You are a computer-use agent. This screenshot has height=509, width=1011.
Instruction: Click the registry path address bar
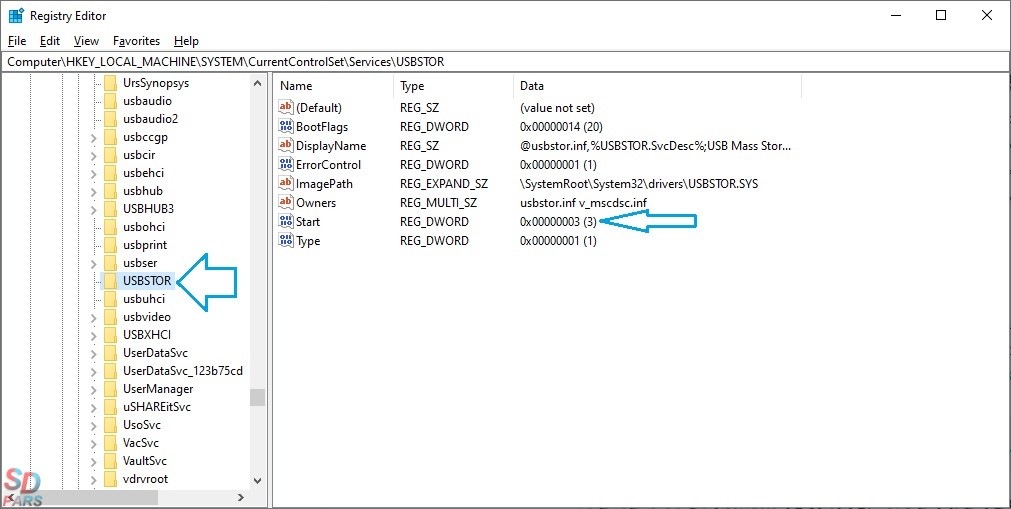[500, 62]
